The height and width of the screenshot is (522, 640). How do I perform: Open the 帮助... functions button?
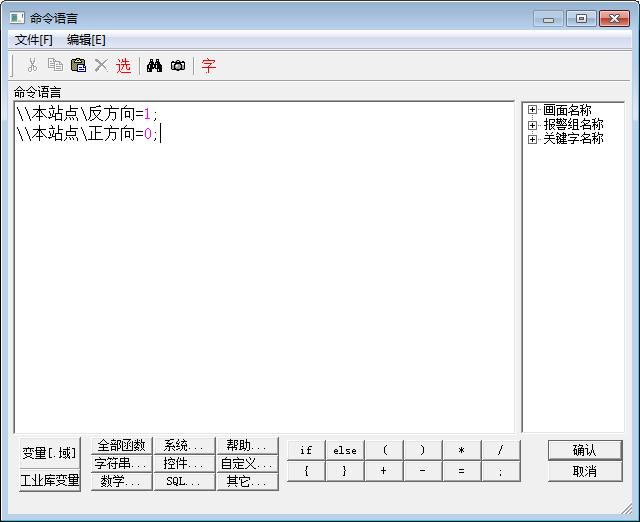pos(247,445)
